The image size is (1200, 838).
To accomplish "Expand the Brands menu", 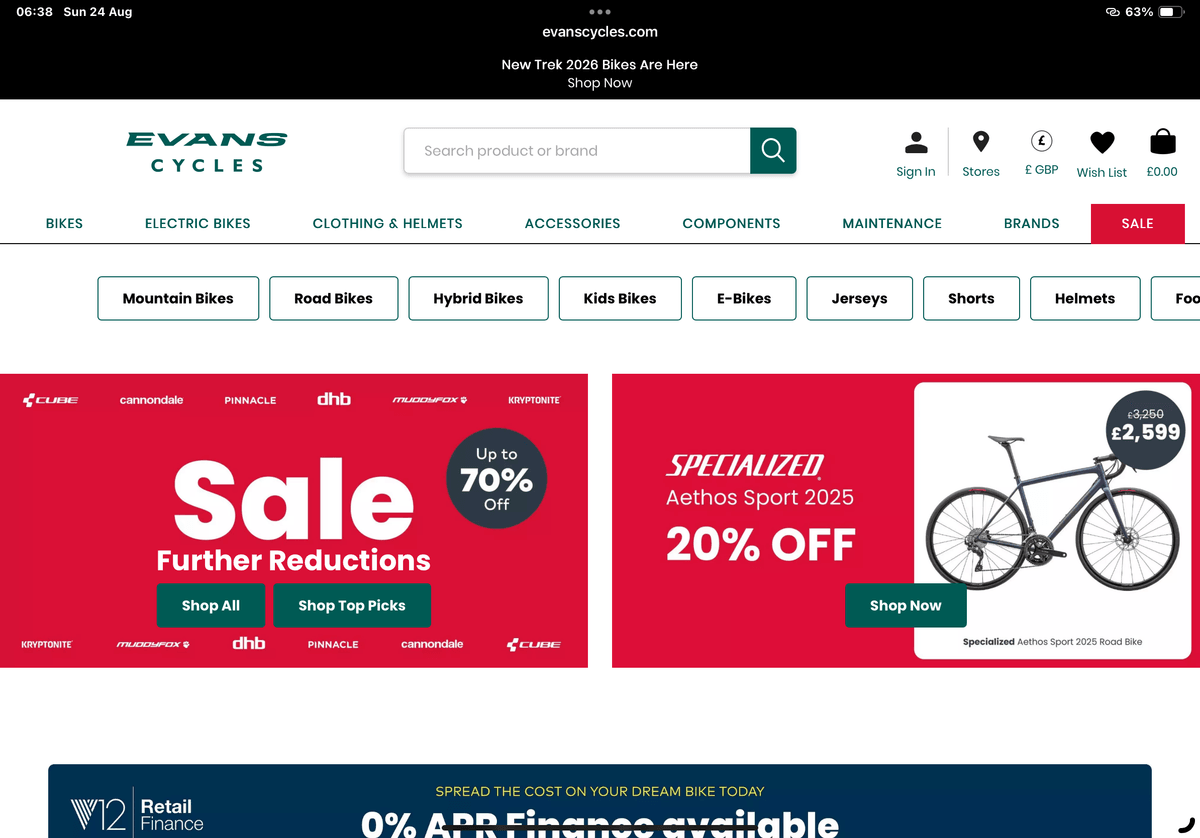I will click(x=1032, y=223).
